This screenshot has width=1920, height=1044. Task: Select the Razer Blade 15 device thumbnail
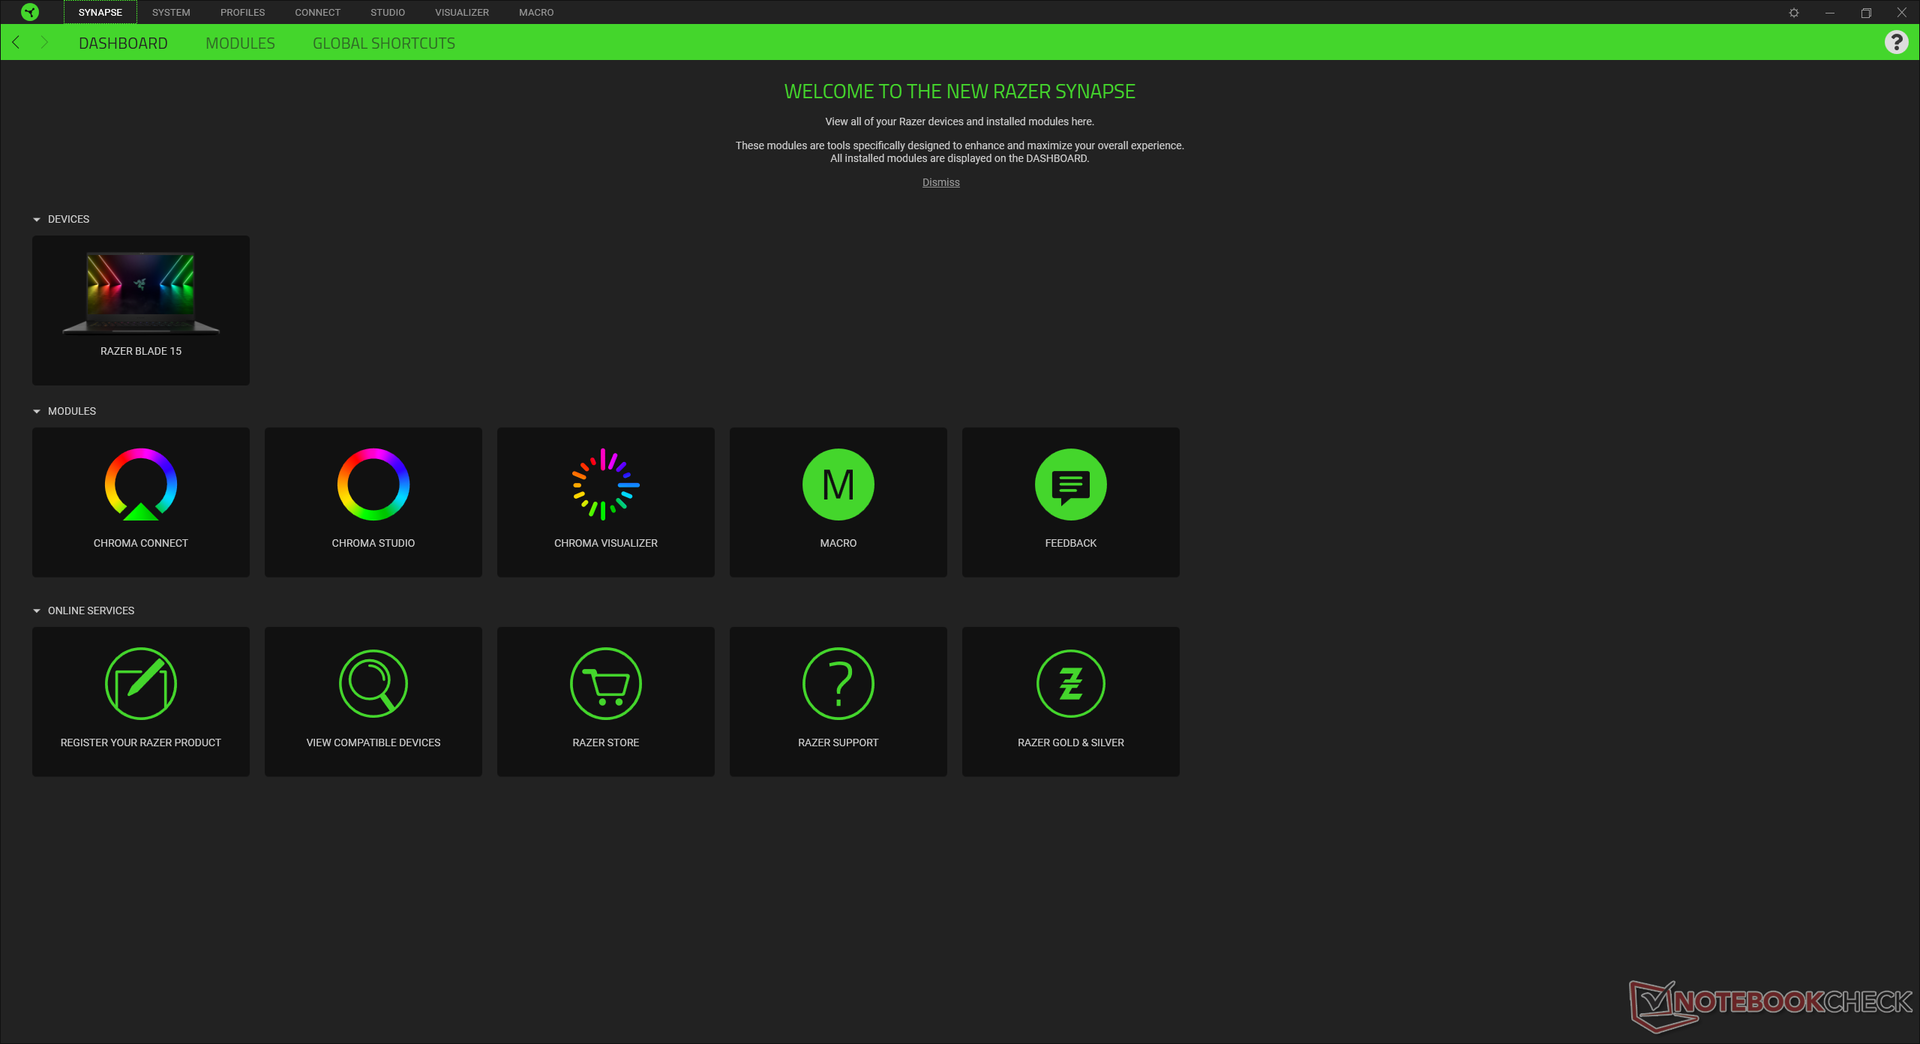click(x=141, y=293)
